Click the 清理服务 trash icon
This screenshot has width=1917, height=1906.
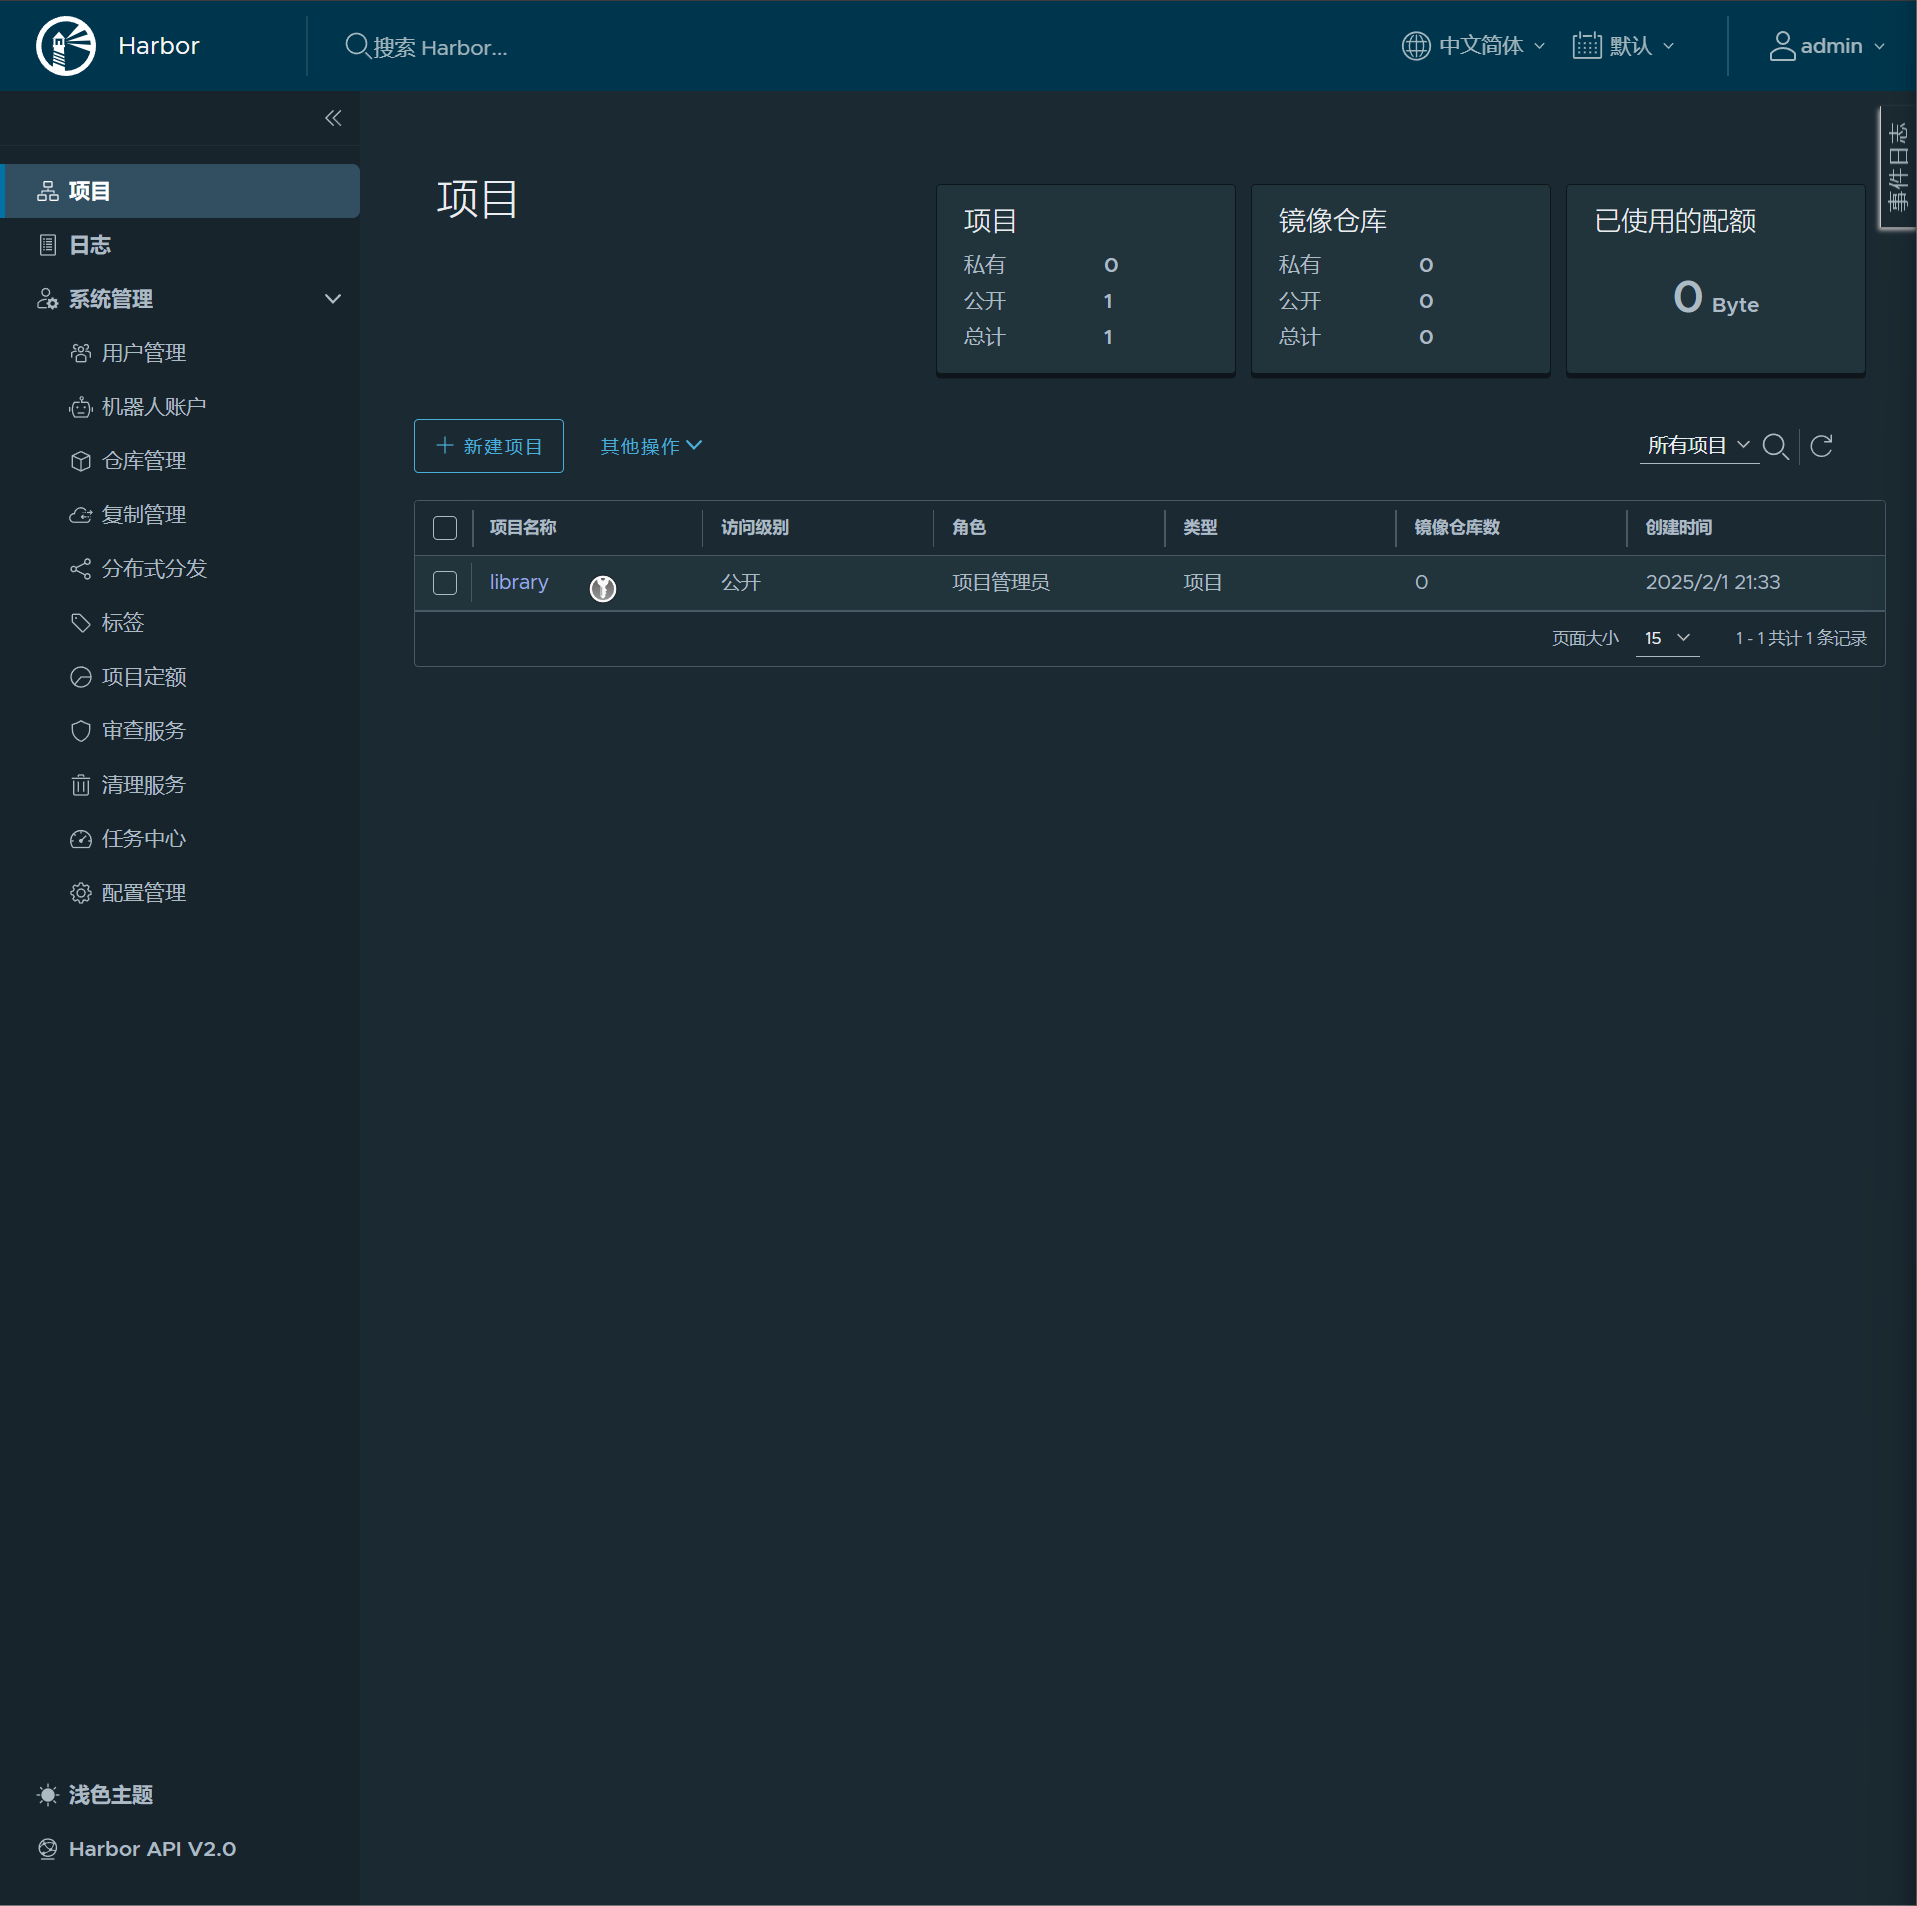(x=81, y=785)
